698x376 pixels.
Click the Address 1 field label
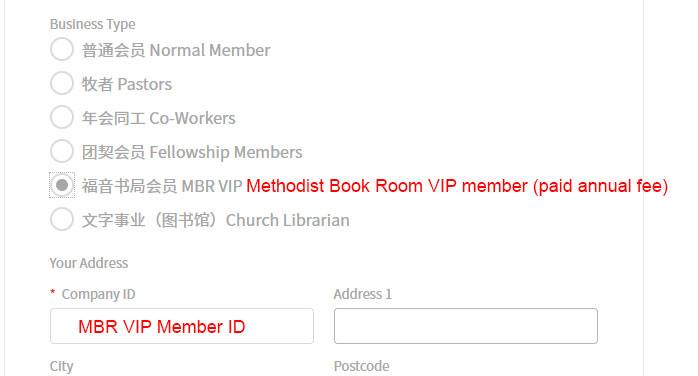pos(363,294)
